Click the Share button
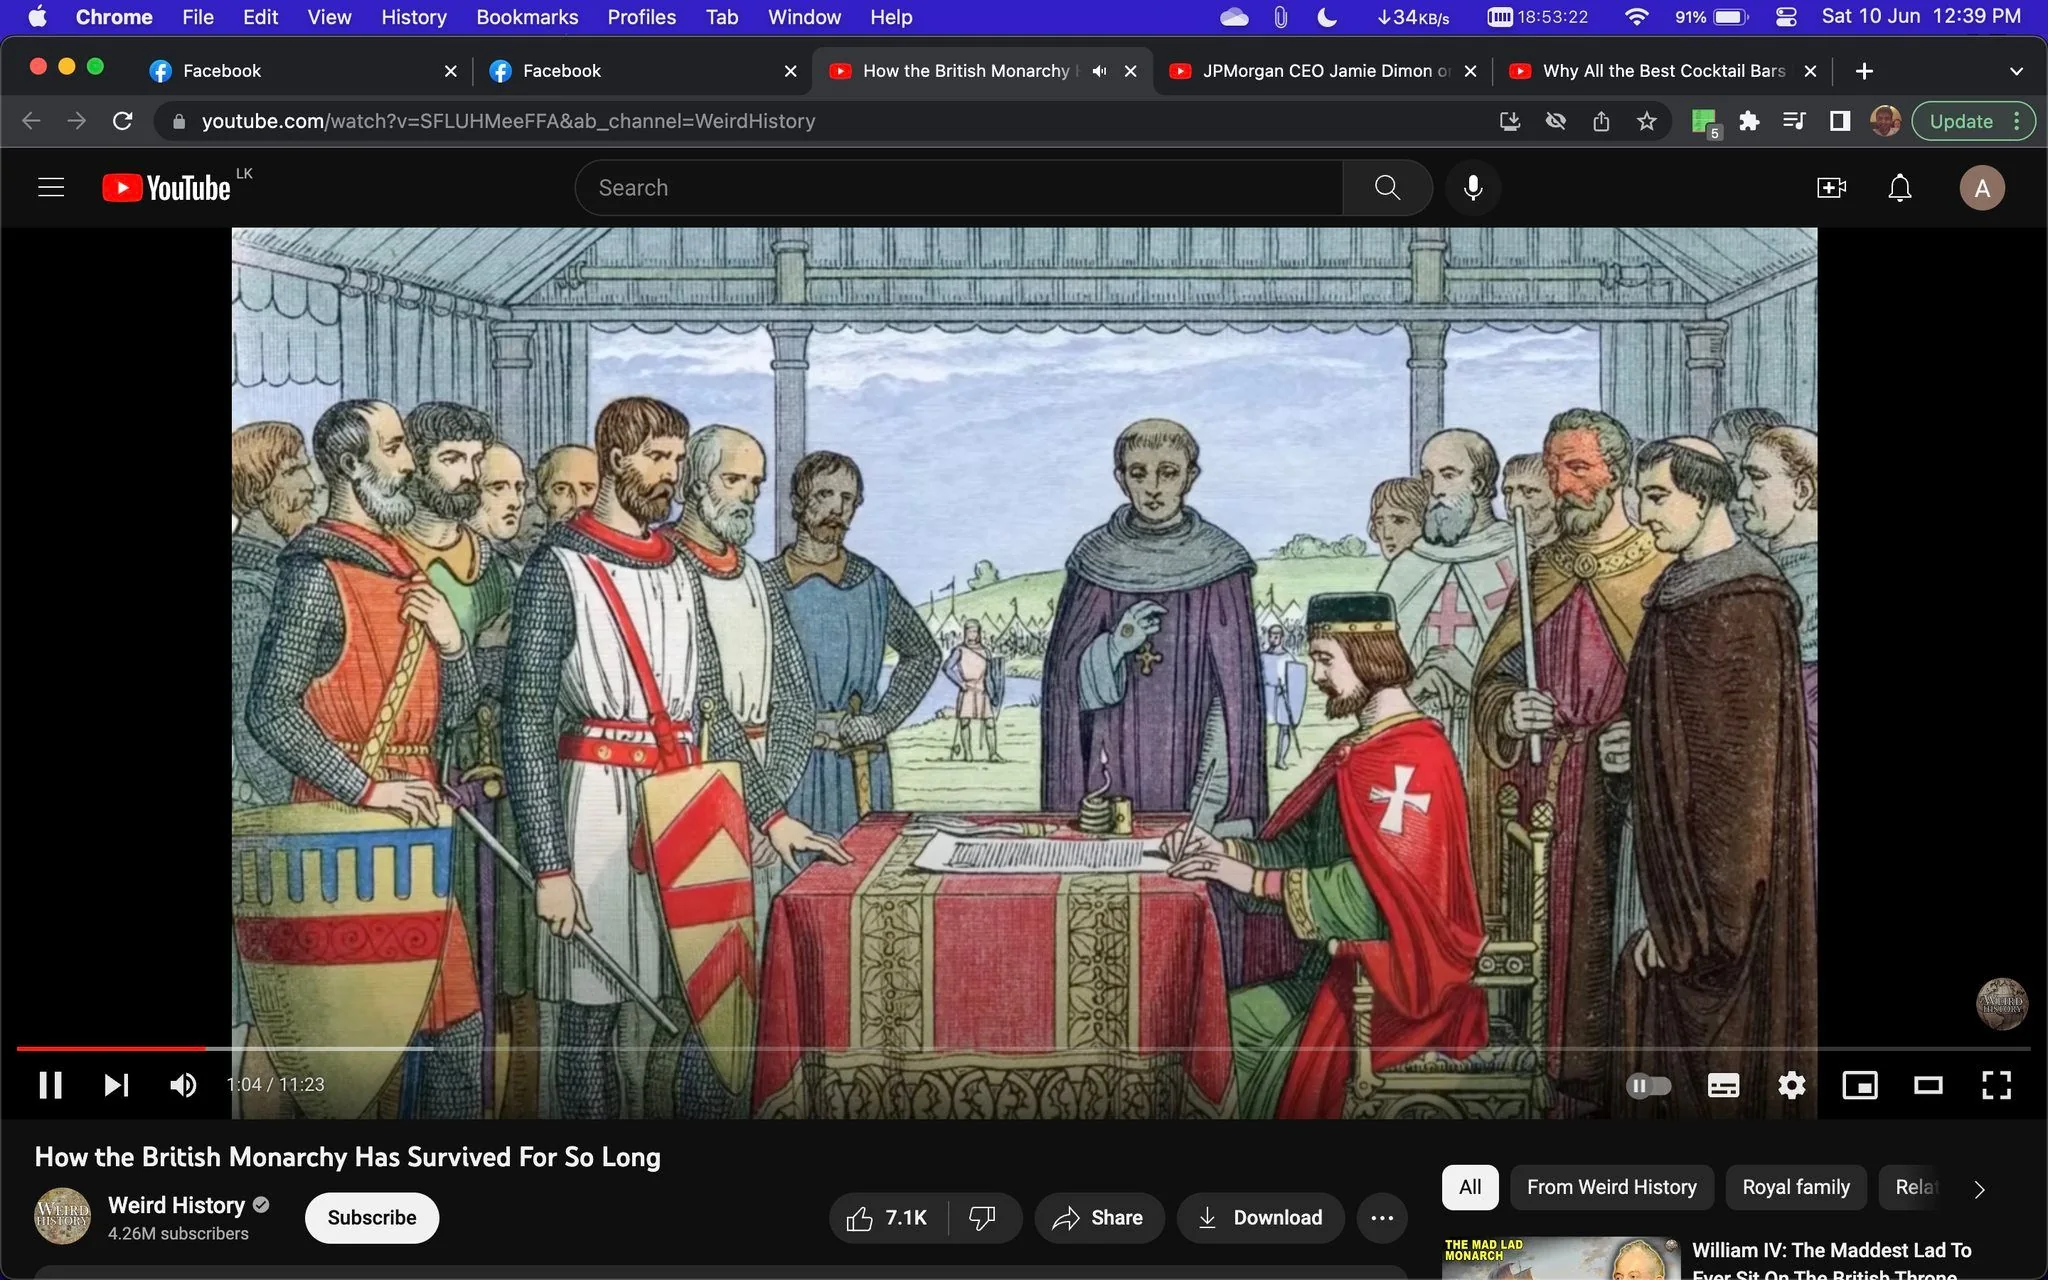 [x=1098, y=1217]
